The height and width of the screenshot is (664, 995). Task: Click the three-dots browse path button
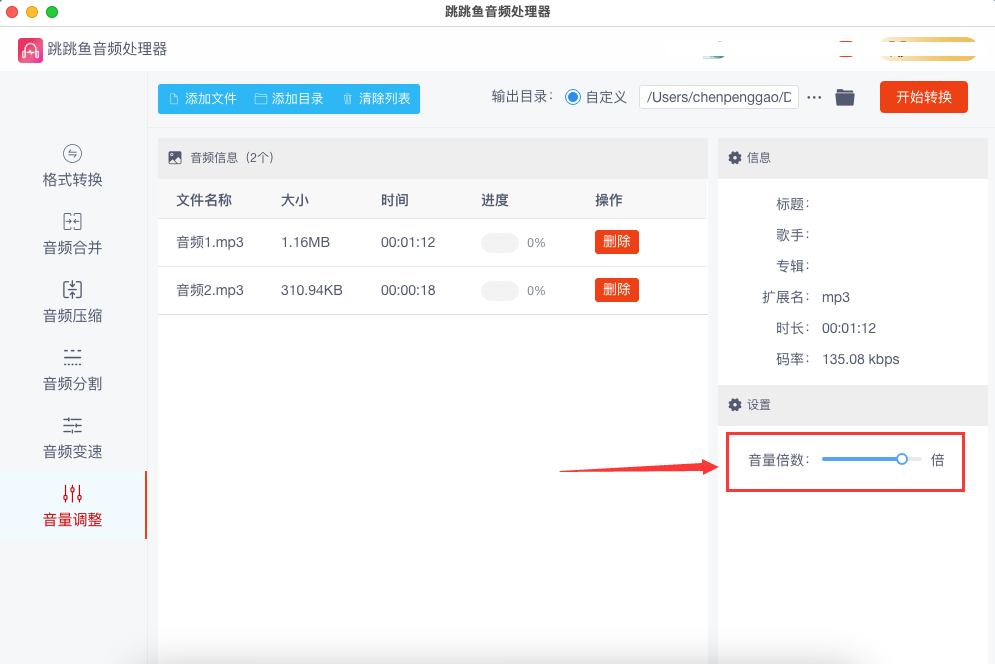[814, 97]
